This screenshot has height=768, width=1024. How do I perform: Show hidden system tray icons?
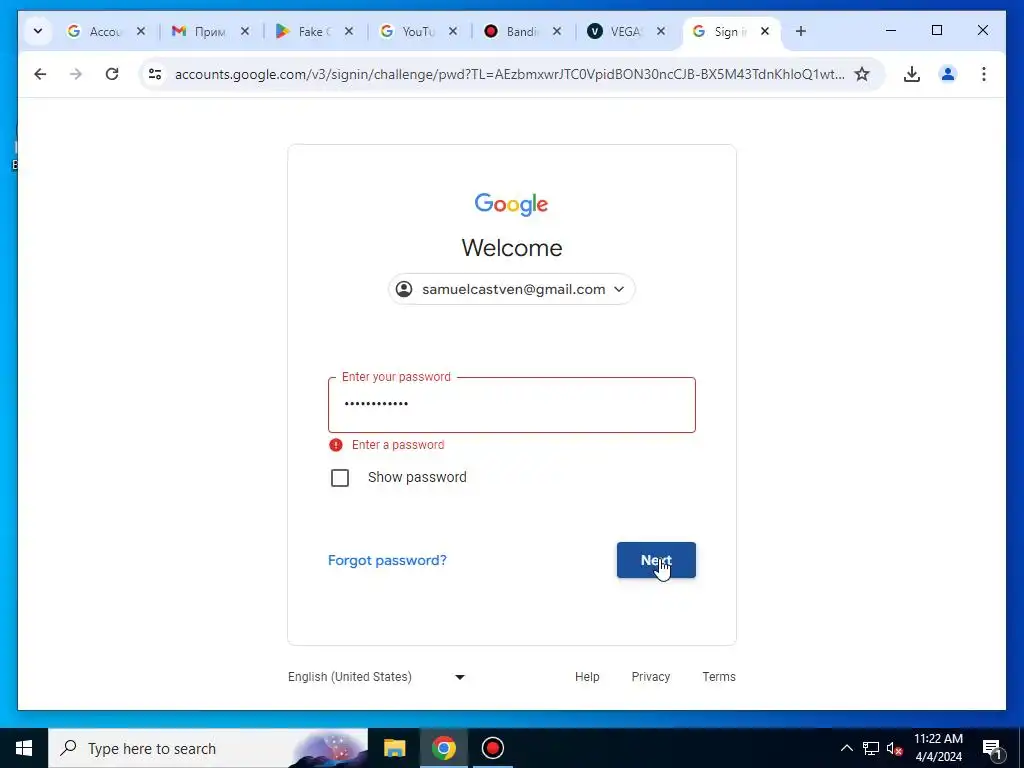click(846, 748)
